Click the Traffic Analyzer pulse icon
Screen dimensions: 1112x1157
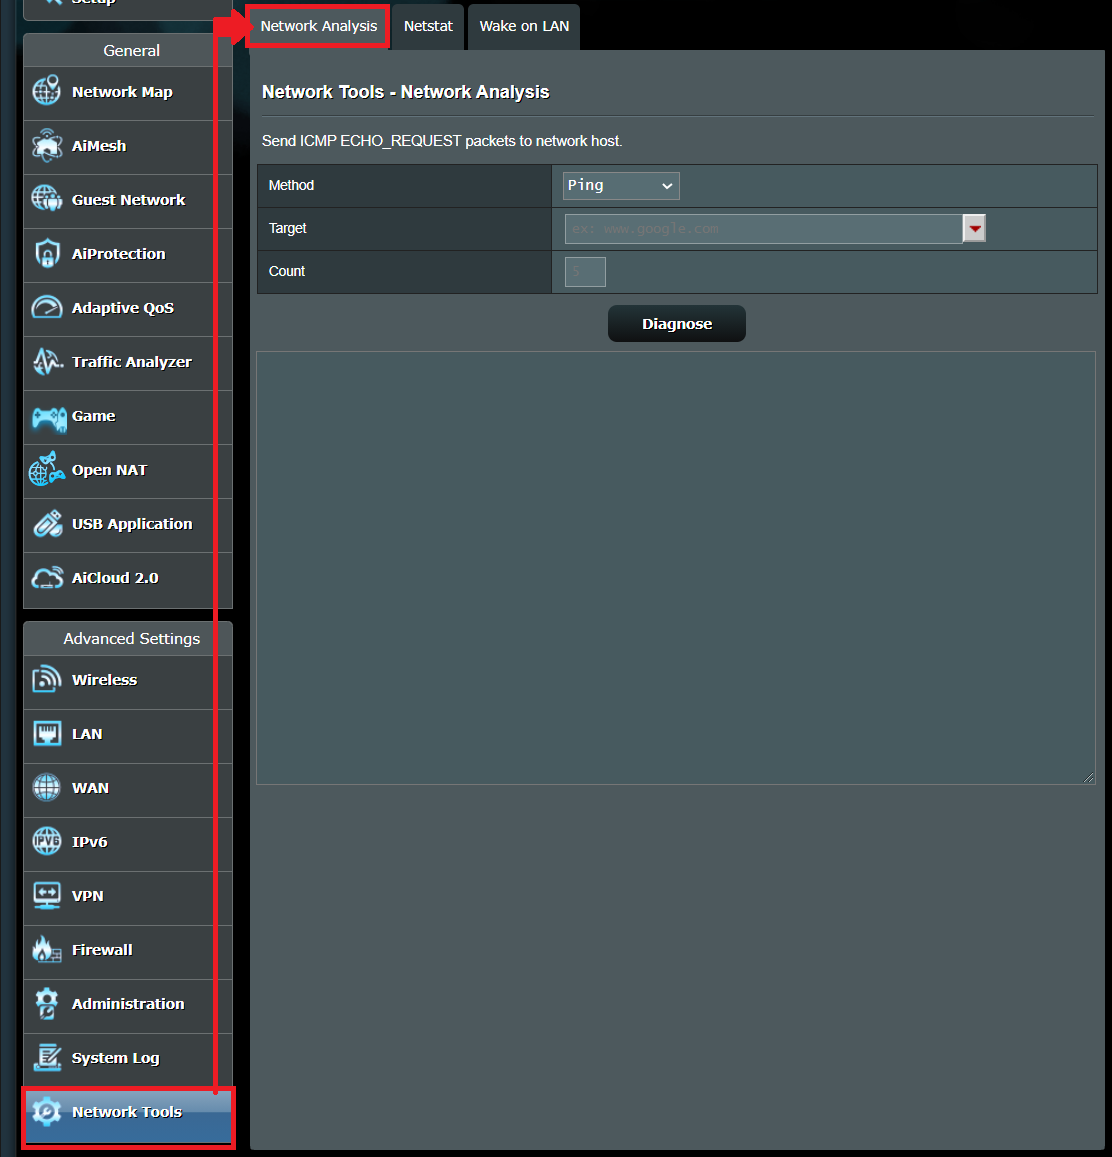(46, 362)
